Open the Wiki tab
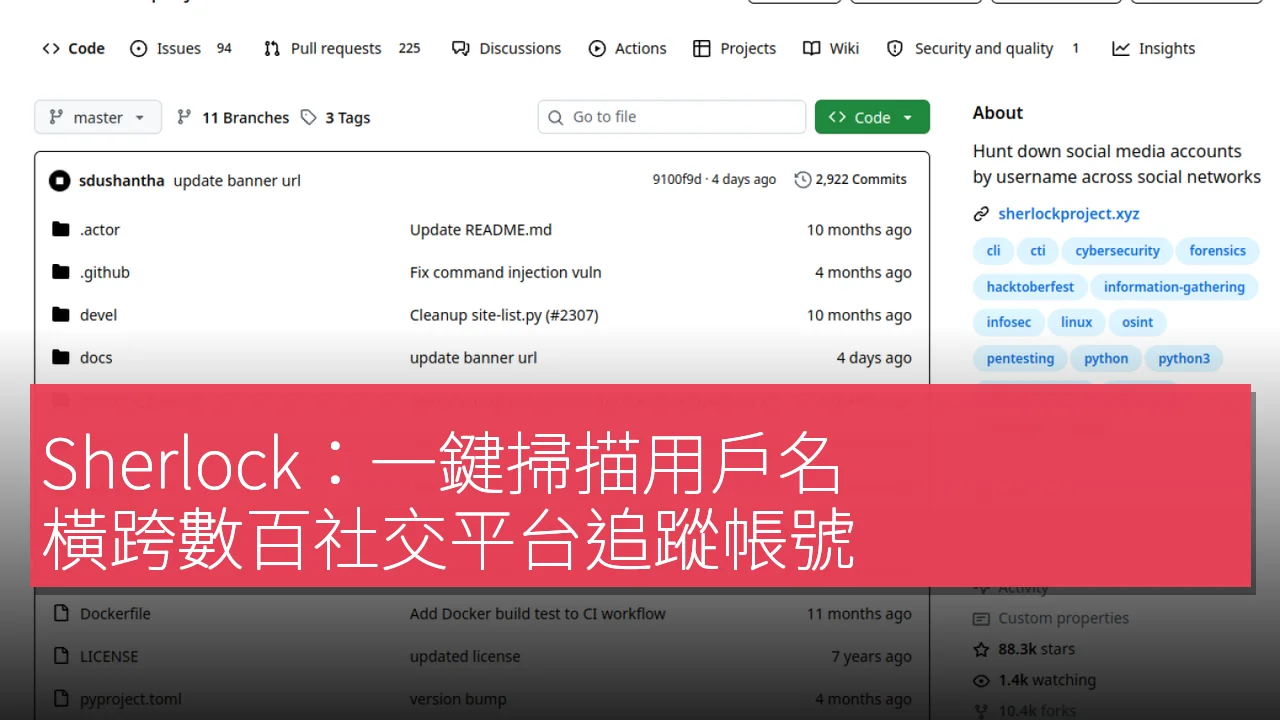The height and width of the screenshot is (720, 1280). (x=831, y=48)
